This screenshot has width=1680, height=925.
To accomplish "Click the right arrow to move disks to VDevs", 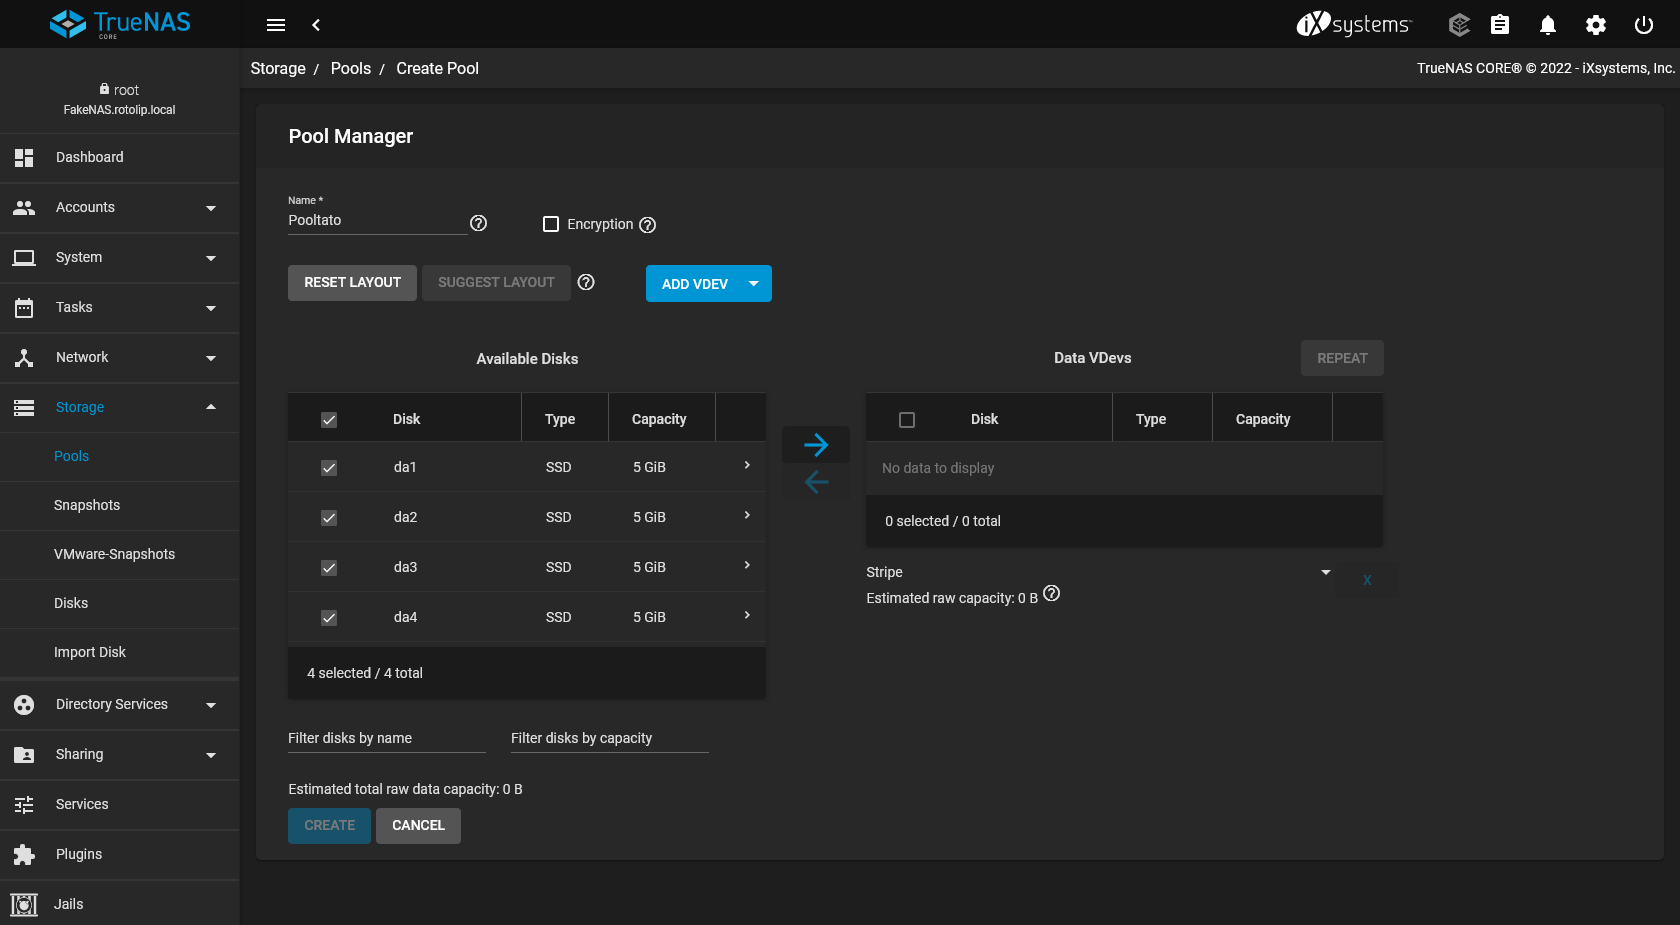I will tap(815, 445).
